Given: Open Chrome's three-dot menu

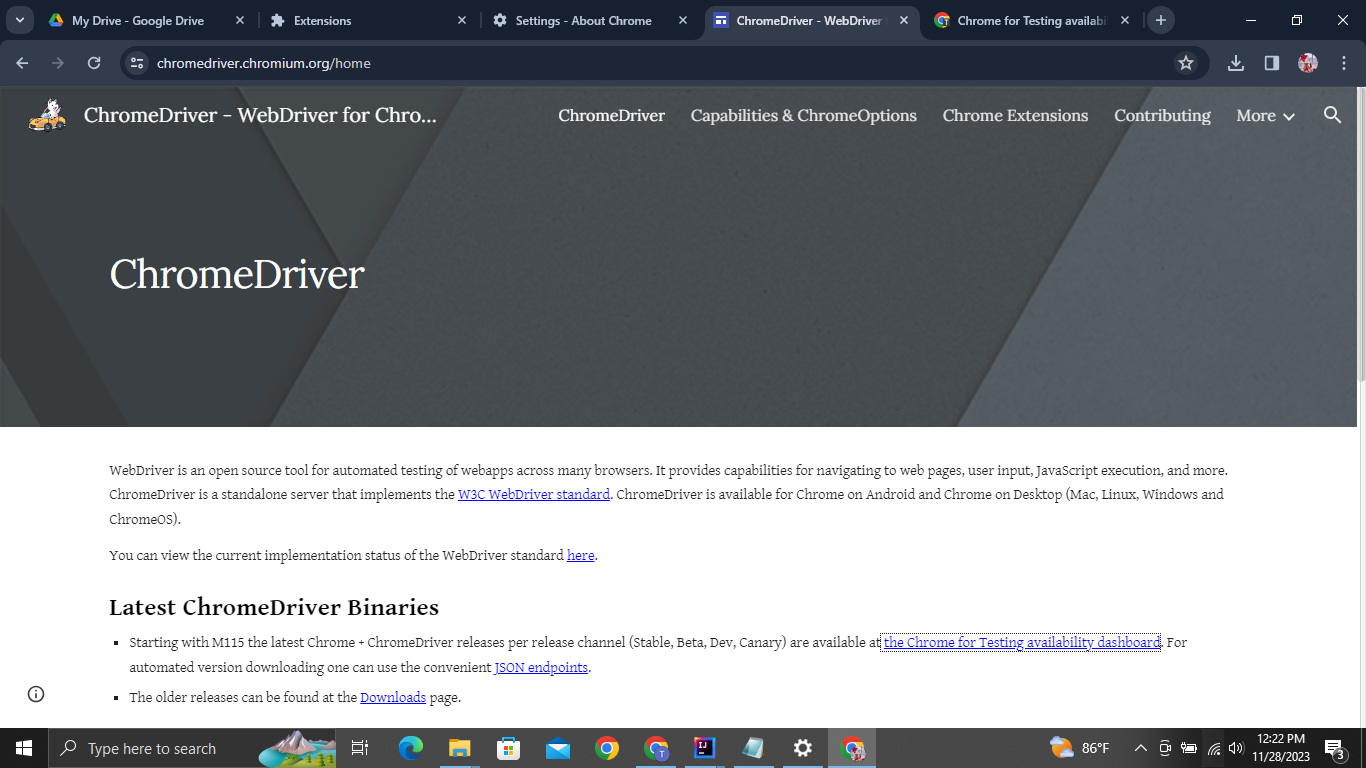Looking at the screenshot, I should tap(1343, 63).
